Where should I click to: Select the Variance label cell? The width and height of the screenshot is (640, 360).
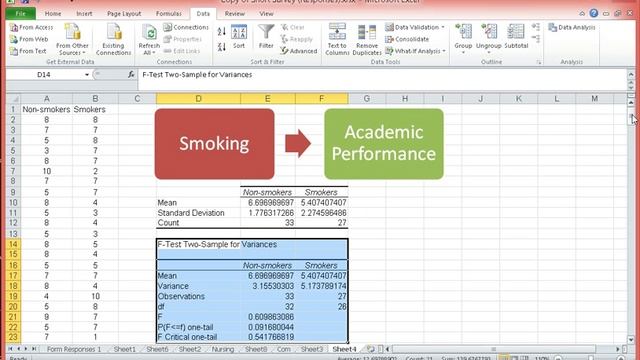click(198, 286)
